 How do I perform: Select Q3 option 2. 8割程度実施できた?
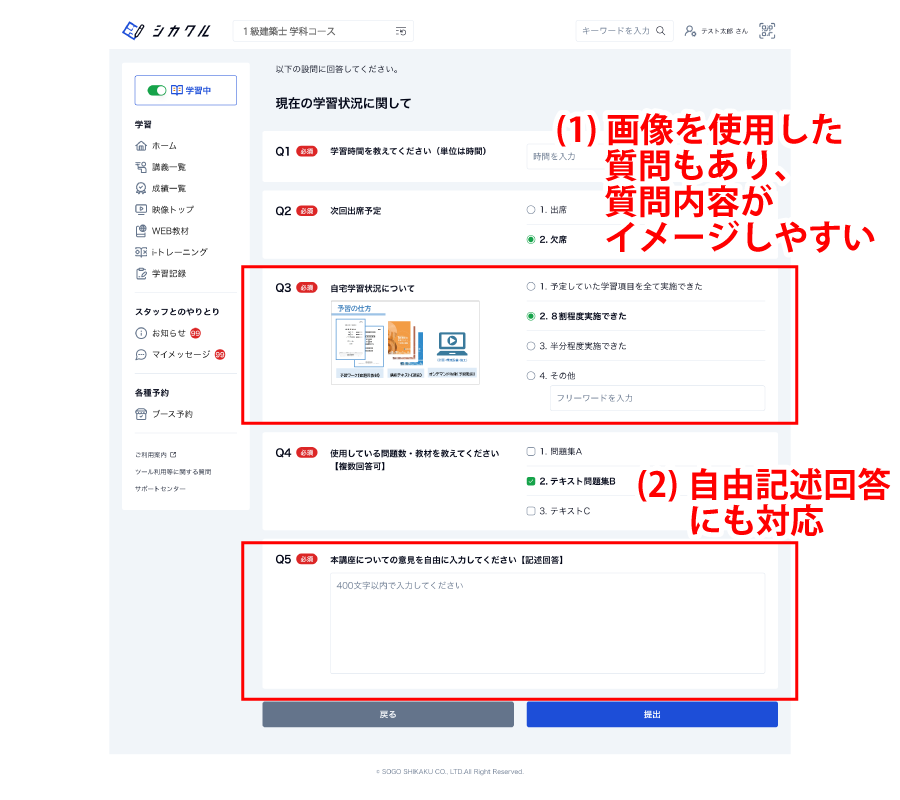tap(531, 316)
